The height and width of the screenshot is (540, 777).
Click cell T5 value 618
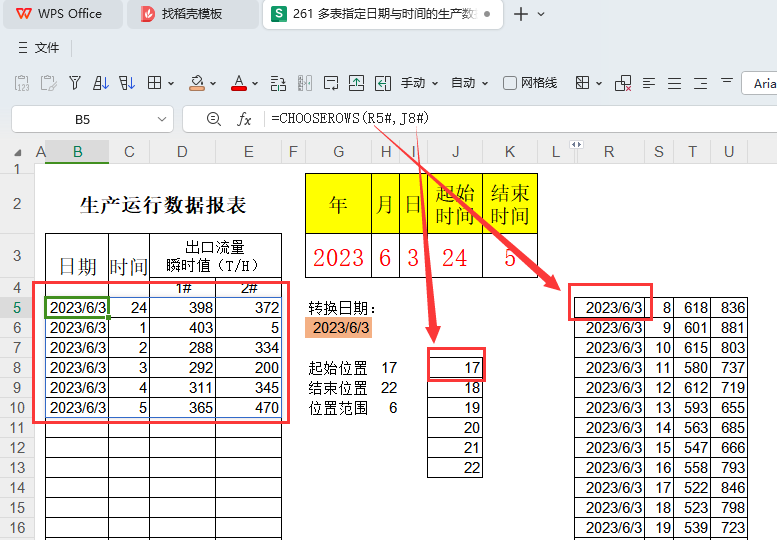[x=692, y=308]
